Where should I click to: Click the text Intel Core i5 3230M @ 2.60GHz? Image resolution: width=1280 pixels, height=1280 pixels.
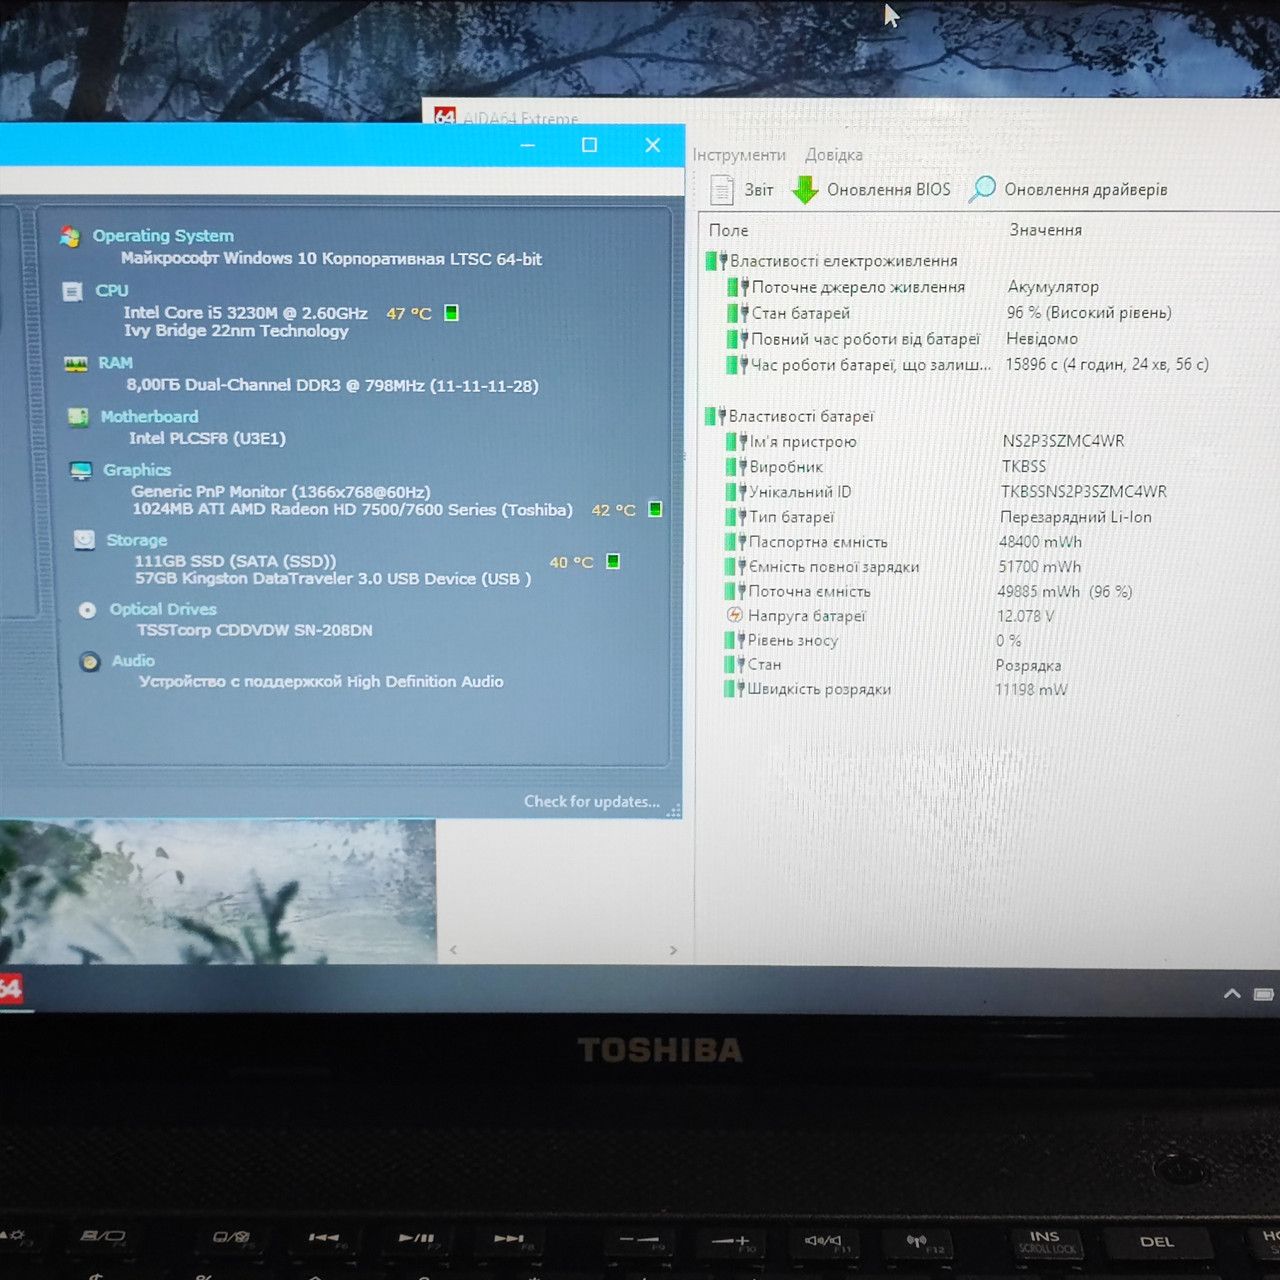246,313
